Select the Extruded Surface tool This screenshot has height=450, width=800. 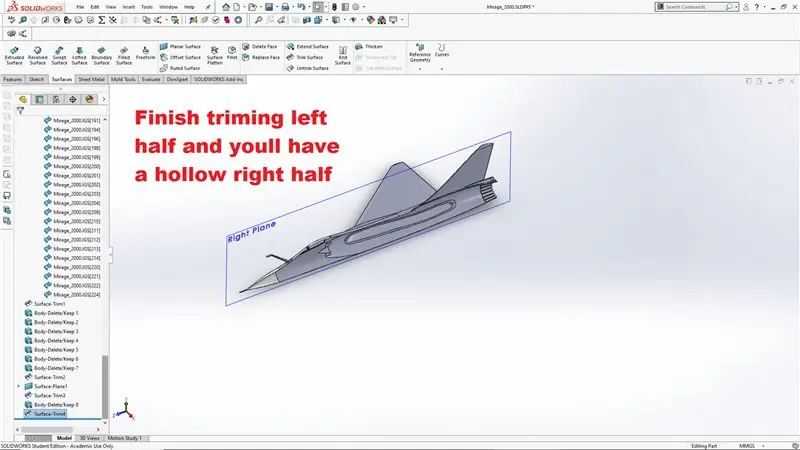coord(14,55)
